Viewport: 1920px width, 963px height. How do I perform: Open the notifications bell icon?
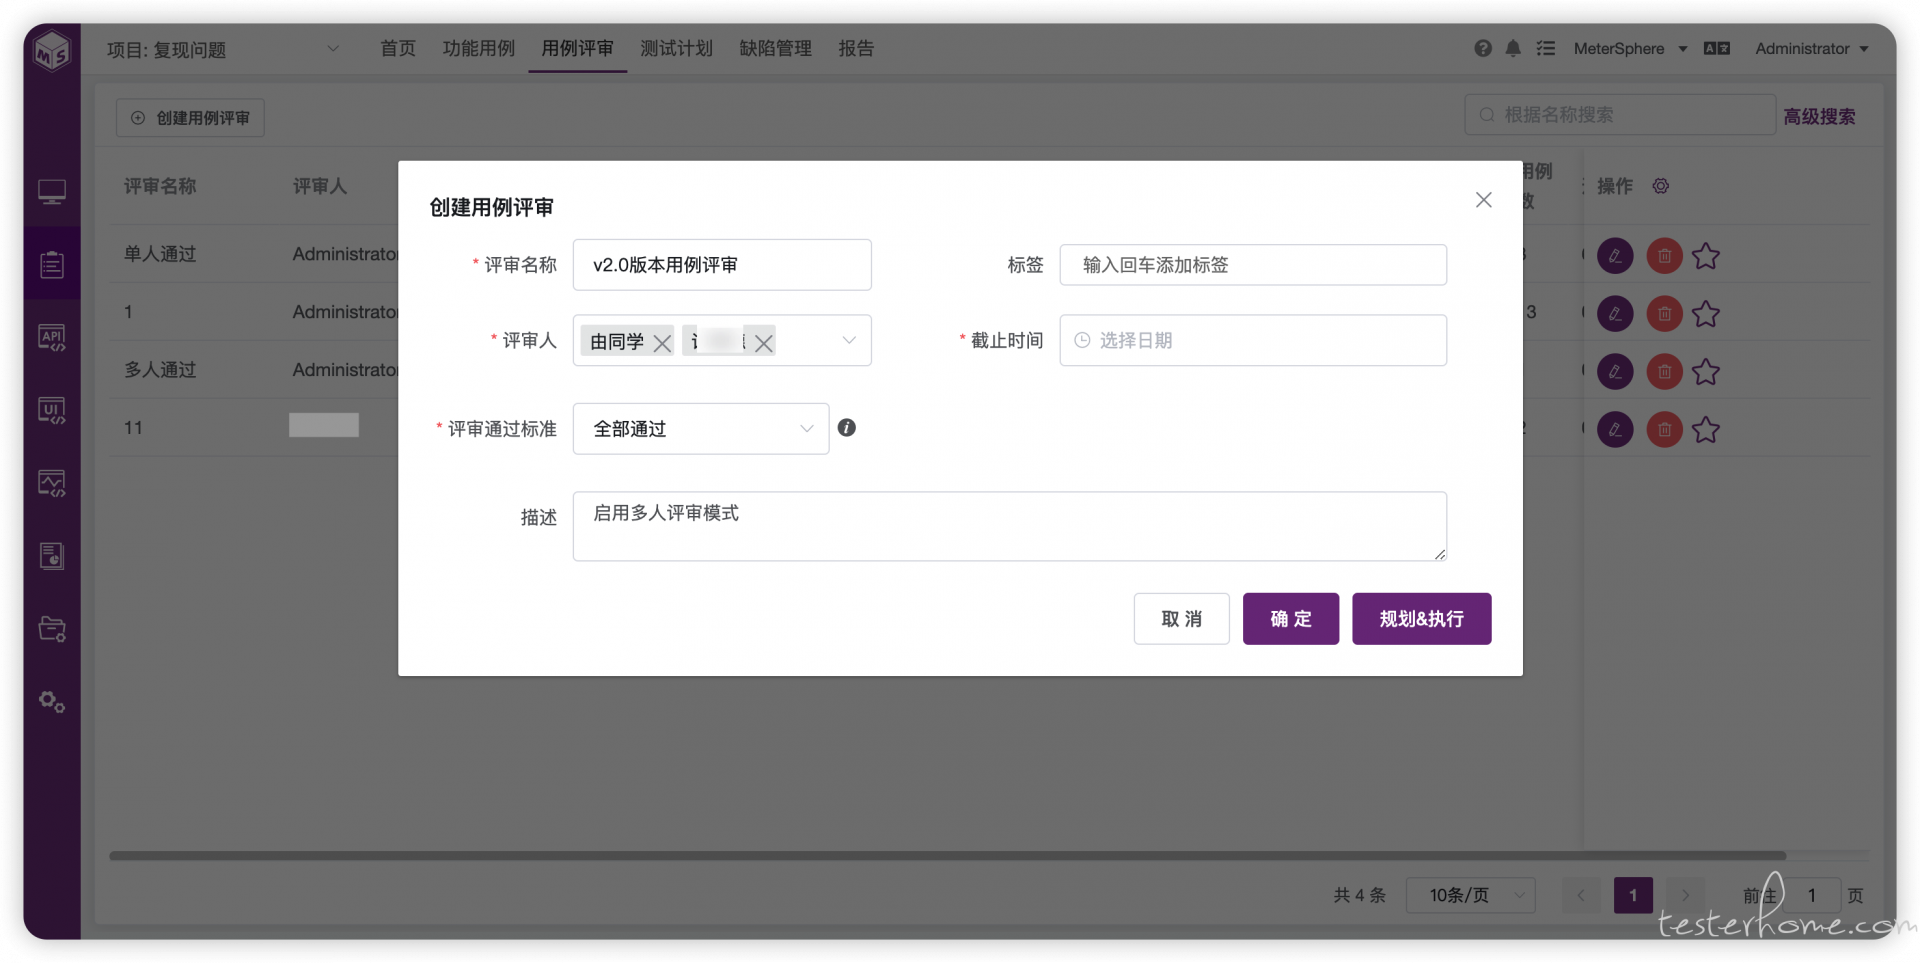(x=1513, y=48)
